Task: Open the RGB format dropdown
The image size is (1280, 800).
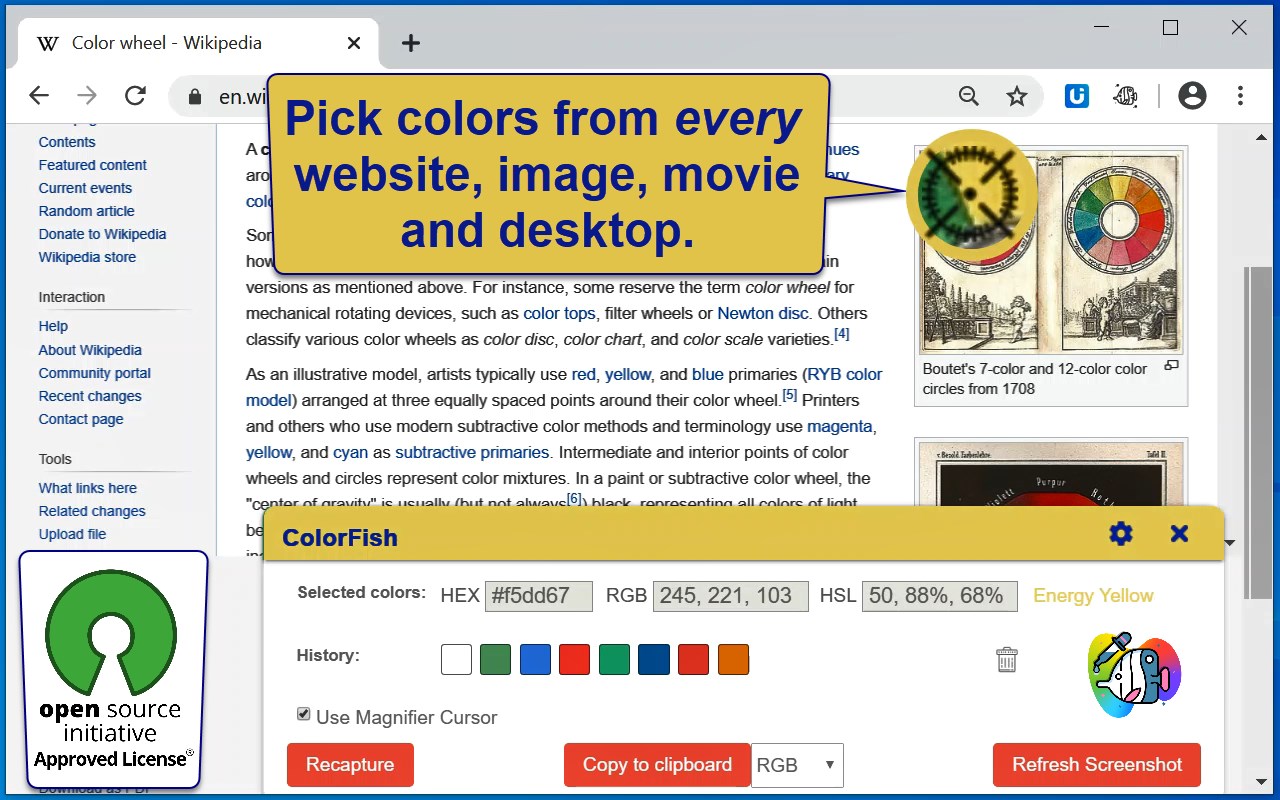Action: pyautogui.click(x=797, y=765)
